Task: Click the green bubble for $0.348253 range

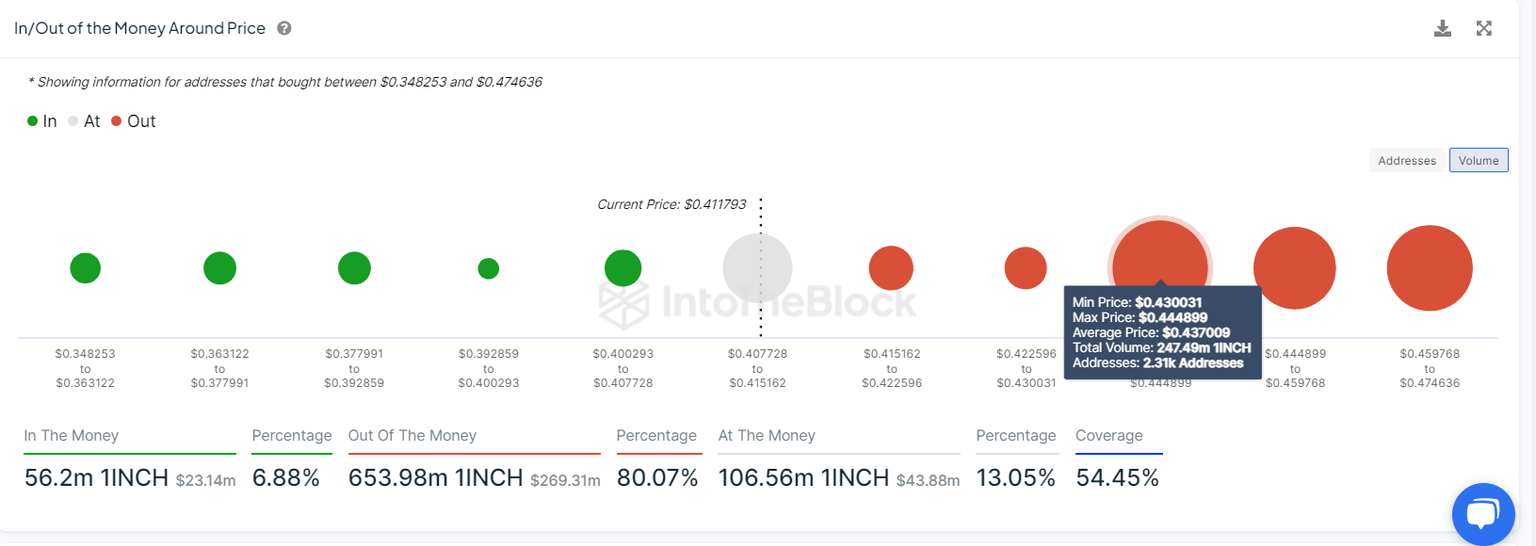Action: click(x=85, y=268)
